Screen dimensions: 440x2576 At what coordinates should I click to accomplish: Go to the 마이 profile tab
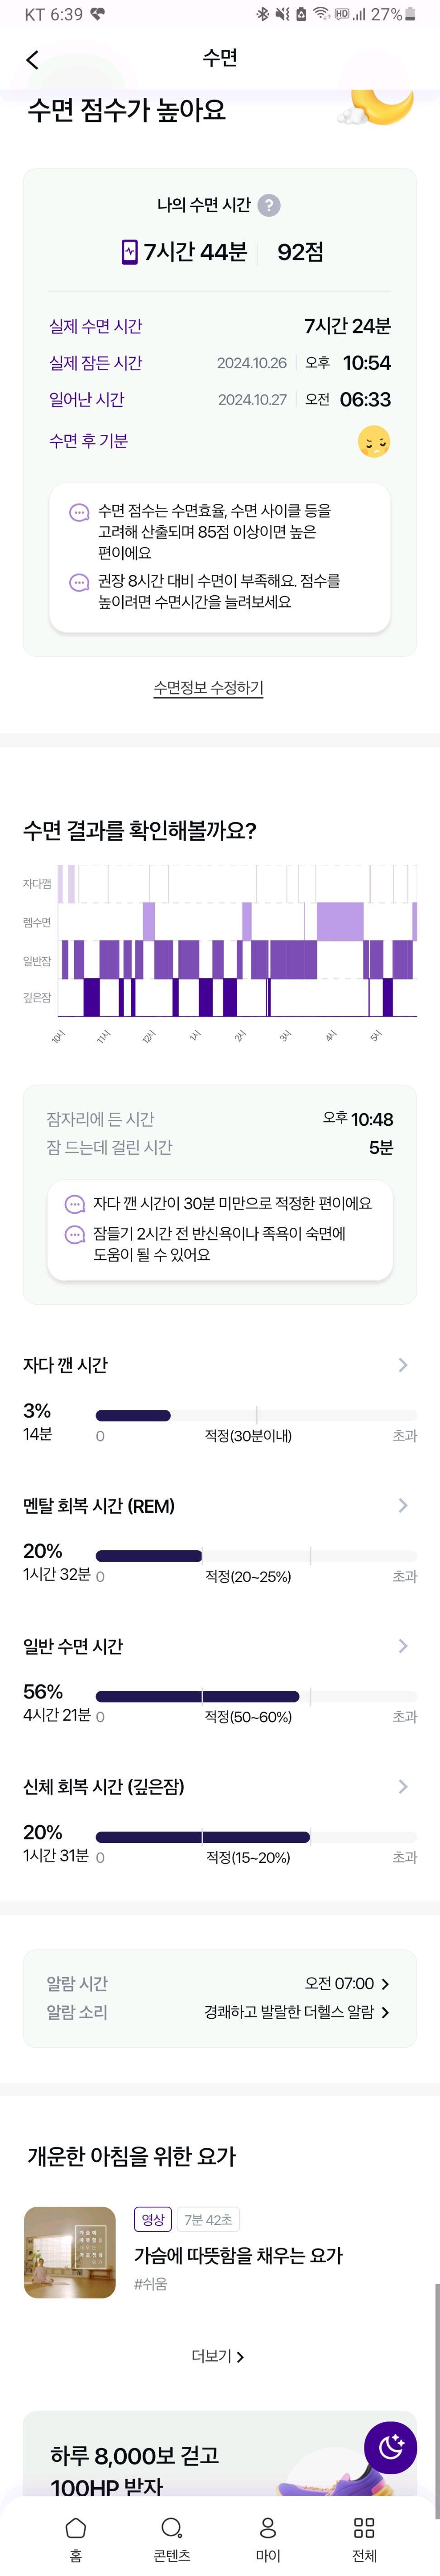click(268, 2538)
